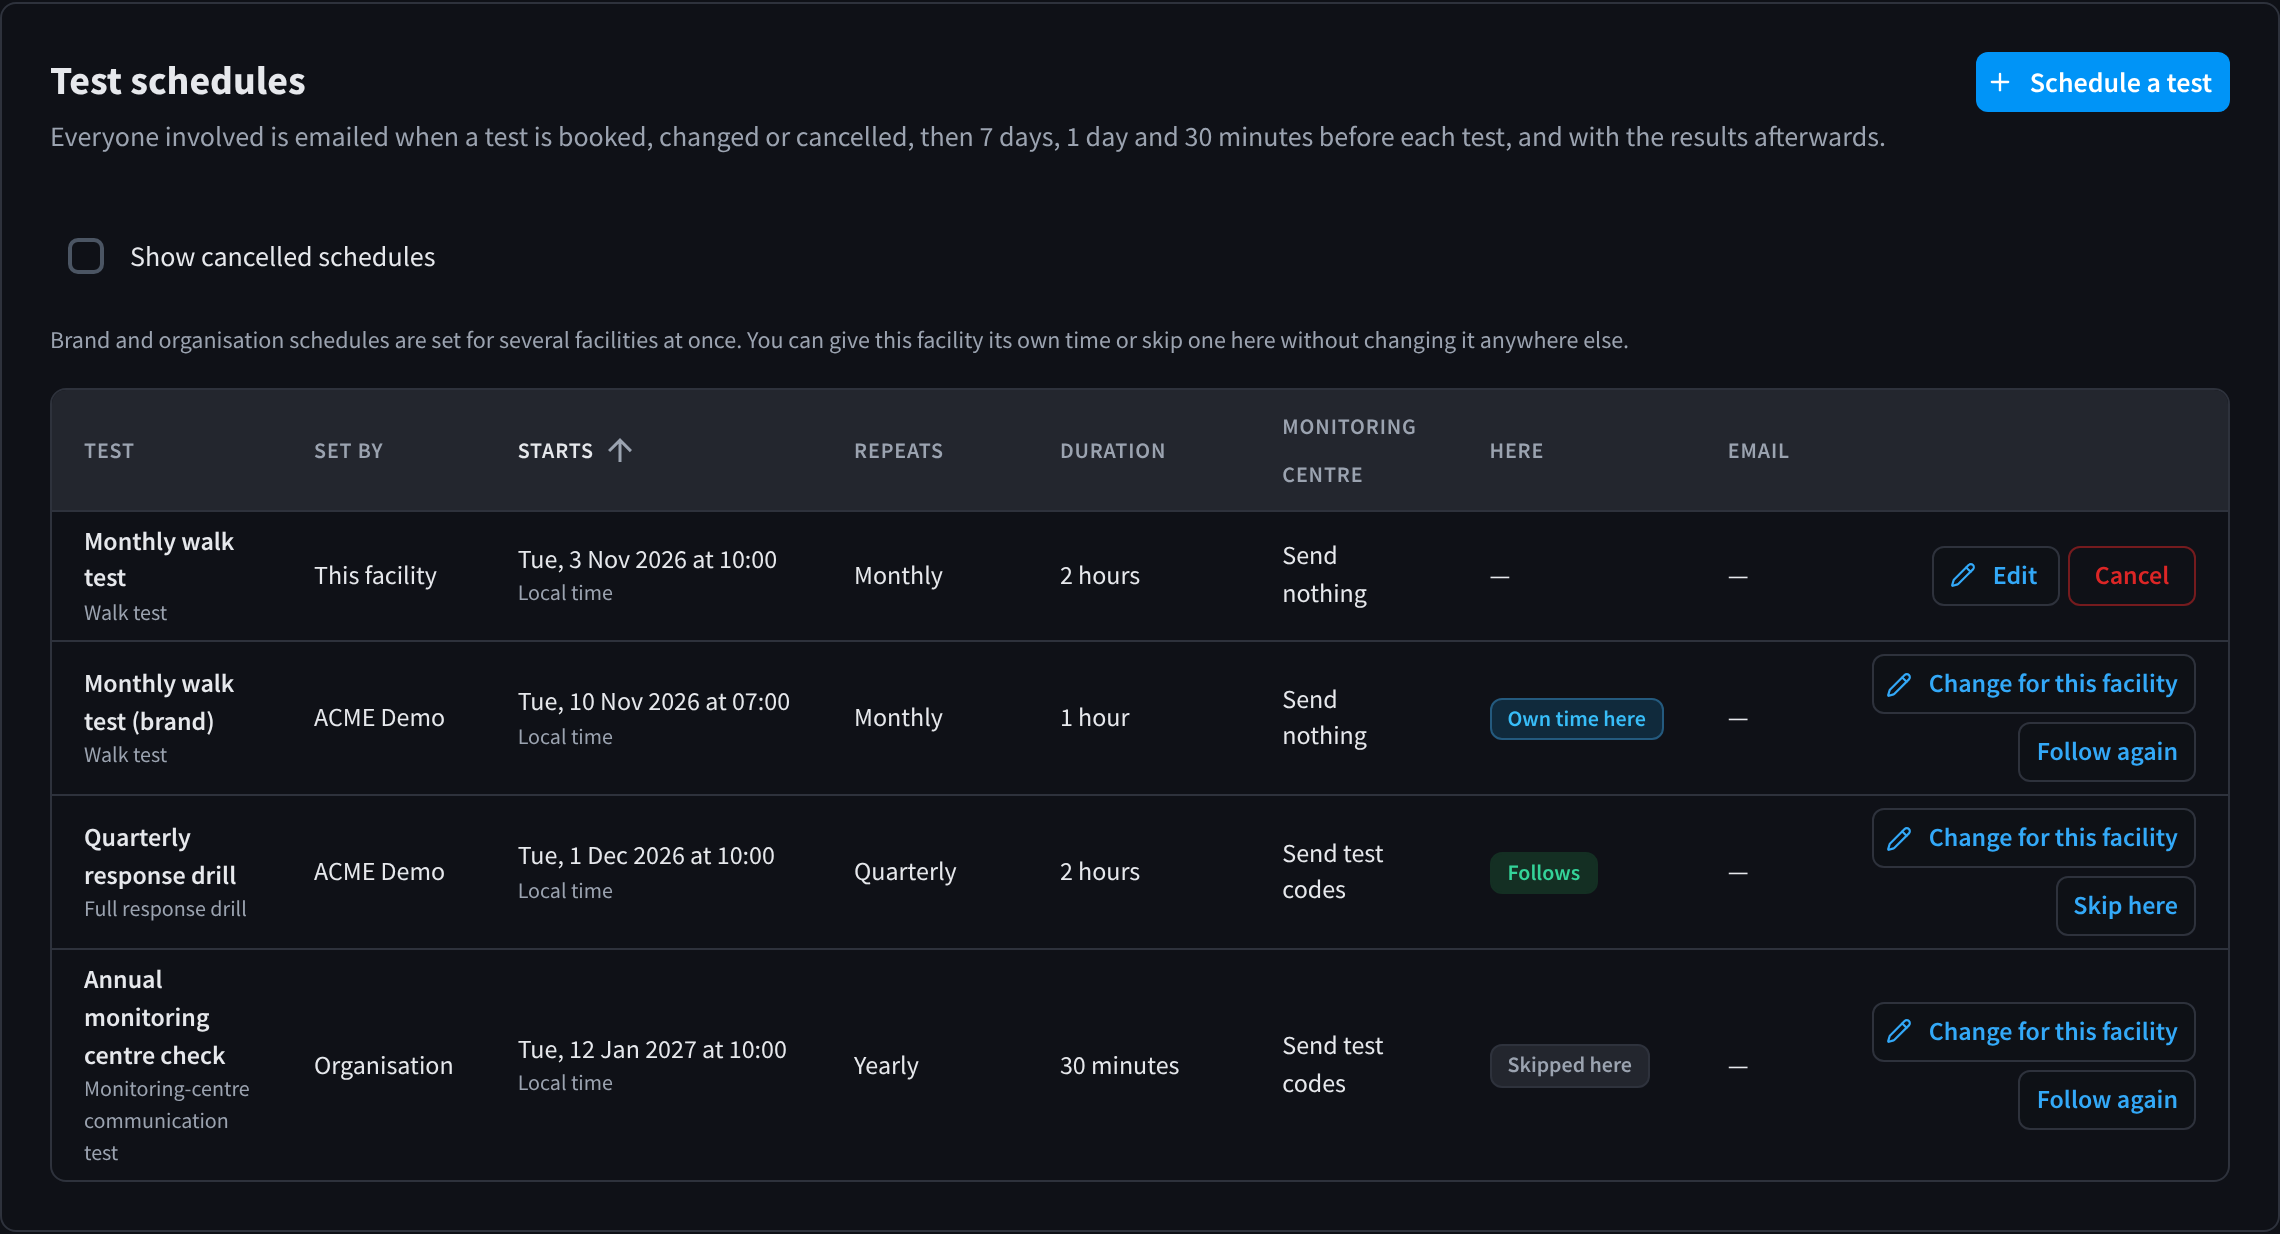Screen dimensions: 2280x1234
Task: Click the Tue, 10 Nov 2026 at 07:00 cell
Action: (653, 702)
